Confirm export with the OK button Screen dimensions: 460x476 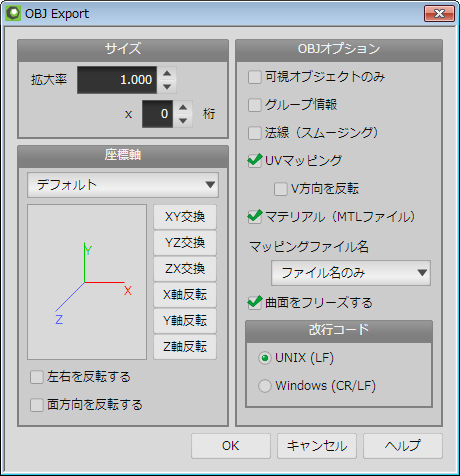pyautogui.click(x=231, y=446)
